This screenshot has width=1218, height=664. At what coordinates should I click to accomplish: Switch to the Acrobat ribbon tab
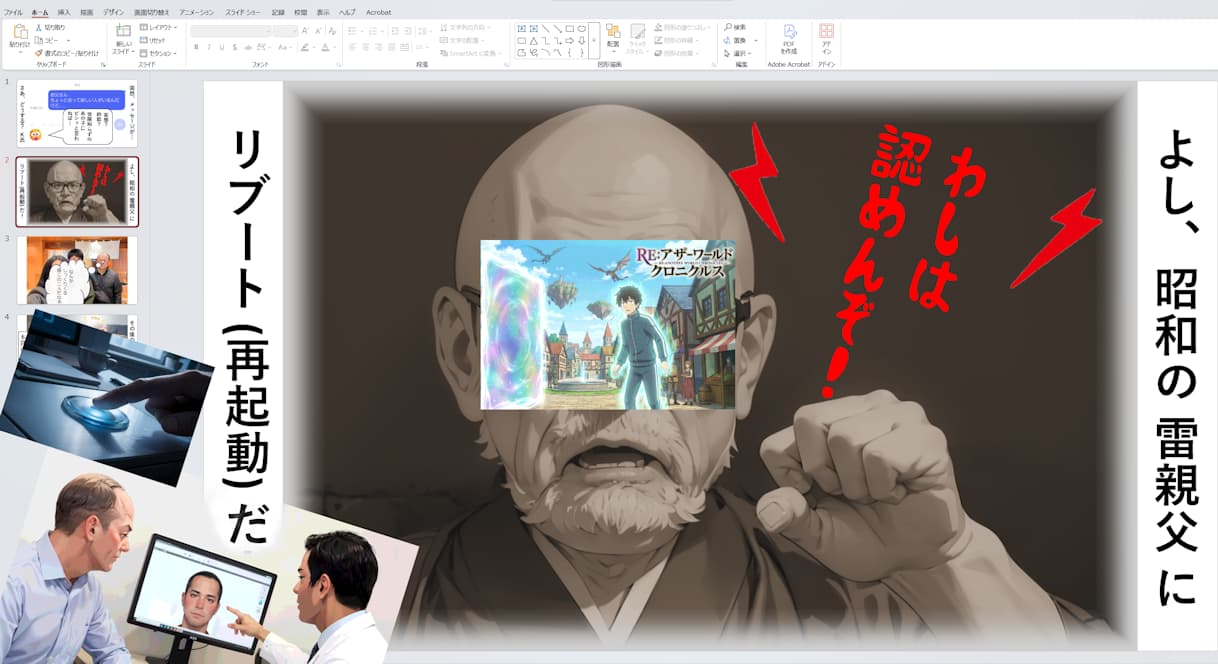coord(378,12)
